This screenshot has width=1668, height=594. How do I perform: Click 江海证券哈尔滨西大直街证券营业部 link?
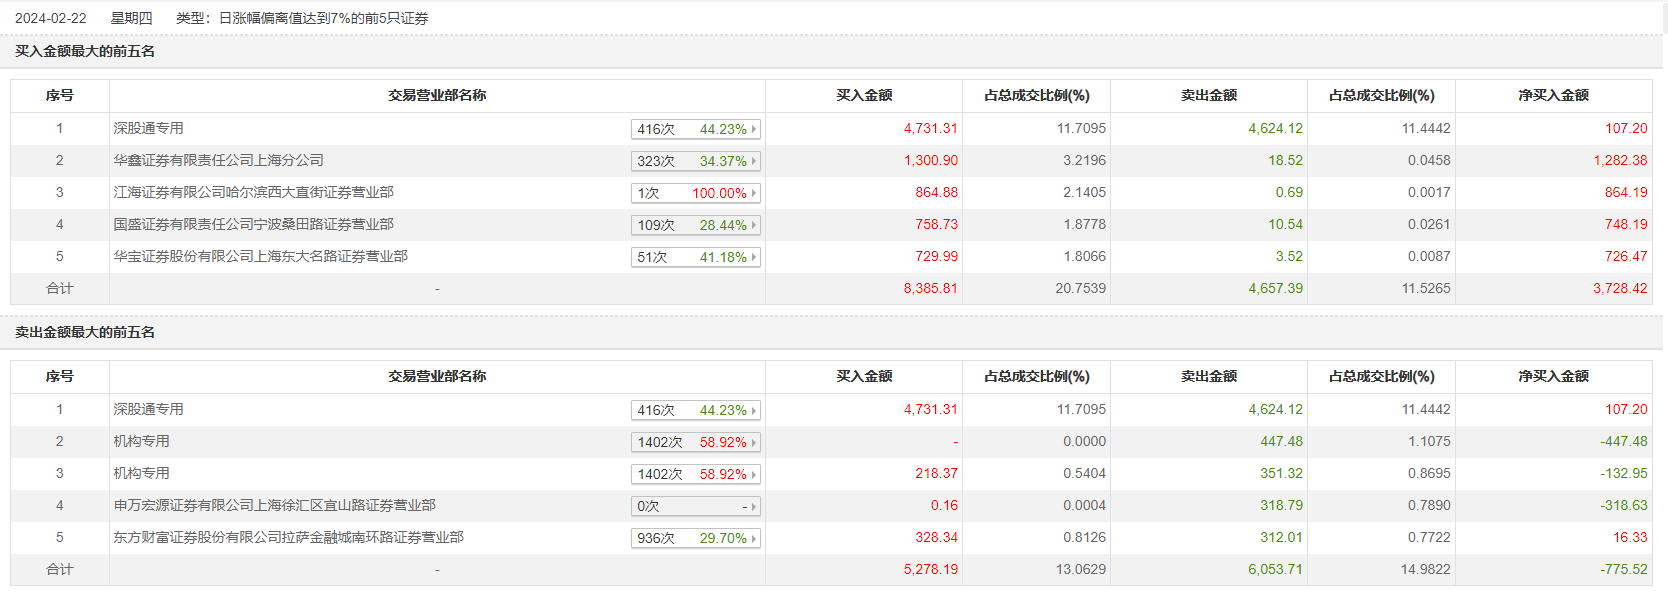tap(253, 192)
